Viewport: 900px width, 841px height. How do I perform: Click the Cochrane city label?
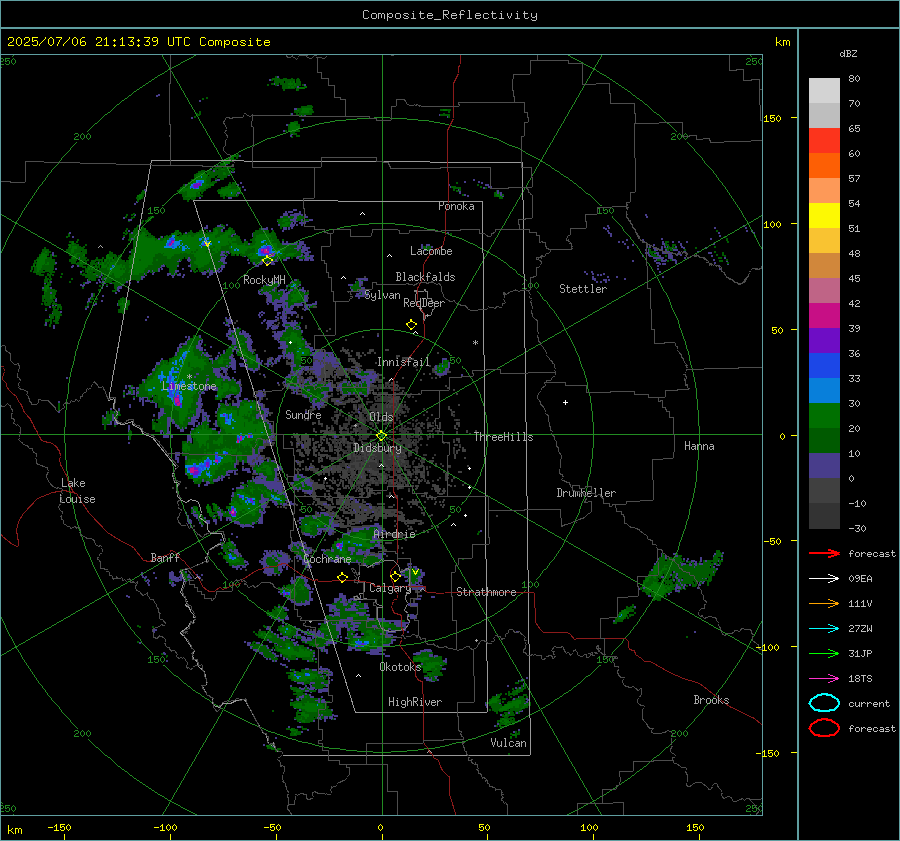[327, 559]
